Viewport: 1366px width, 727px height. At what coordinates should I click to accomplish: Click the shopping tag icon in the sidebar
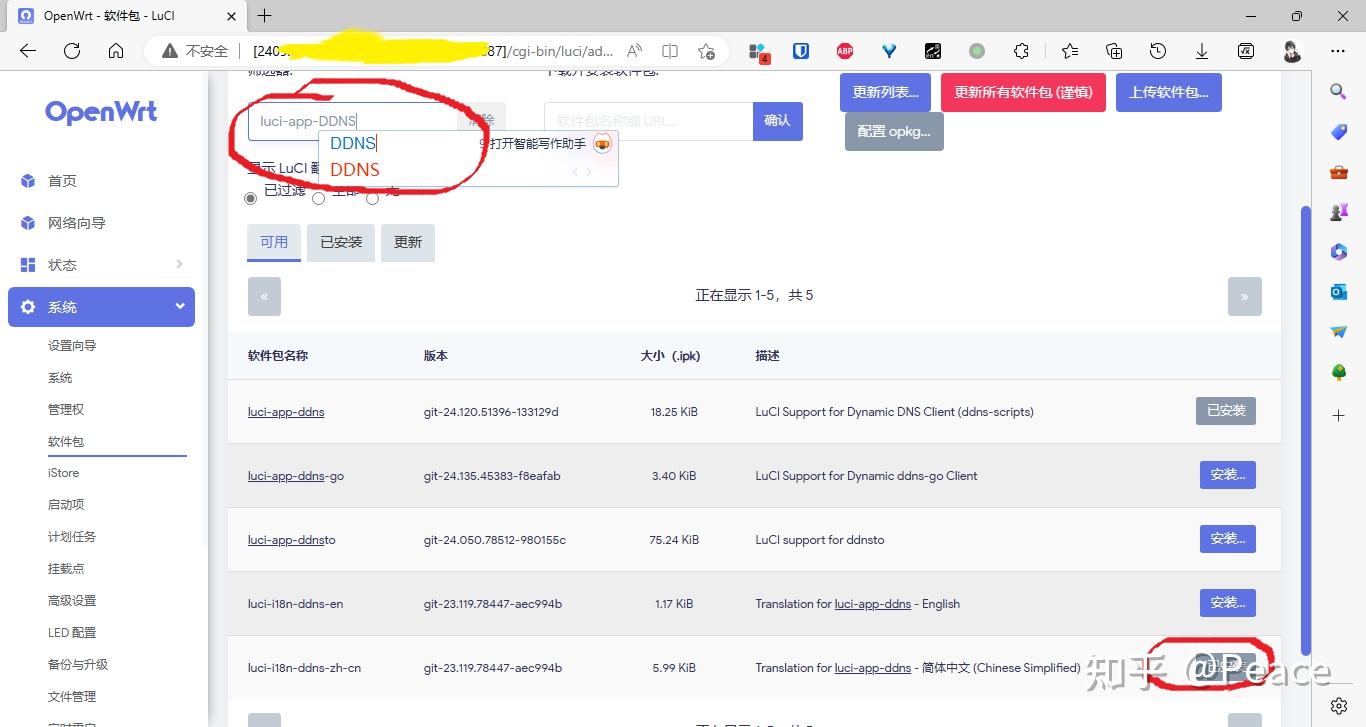(1337, 131)
